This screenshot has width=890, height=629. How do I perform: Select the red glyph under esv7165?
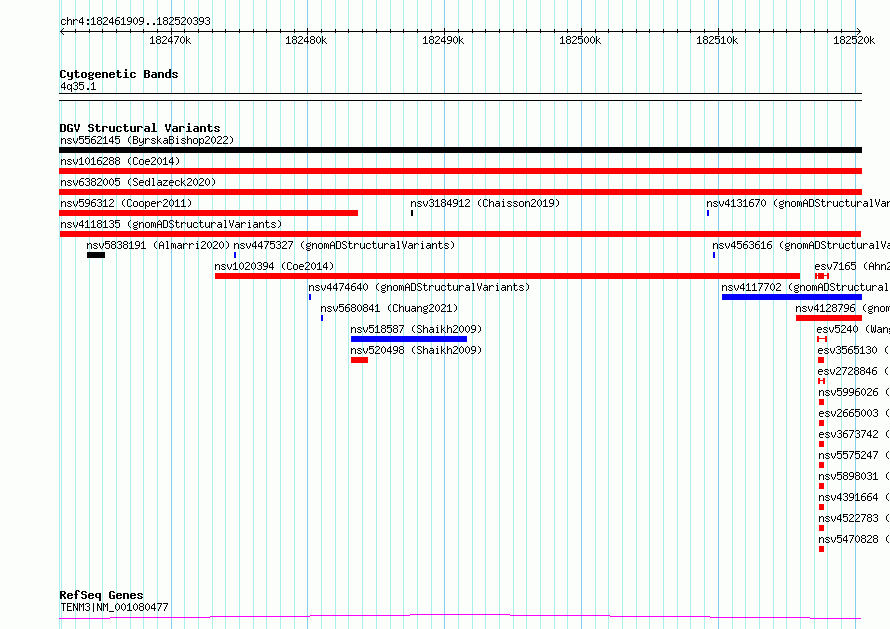pyautogui.click(x=822, y=276)
